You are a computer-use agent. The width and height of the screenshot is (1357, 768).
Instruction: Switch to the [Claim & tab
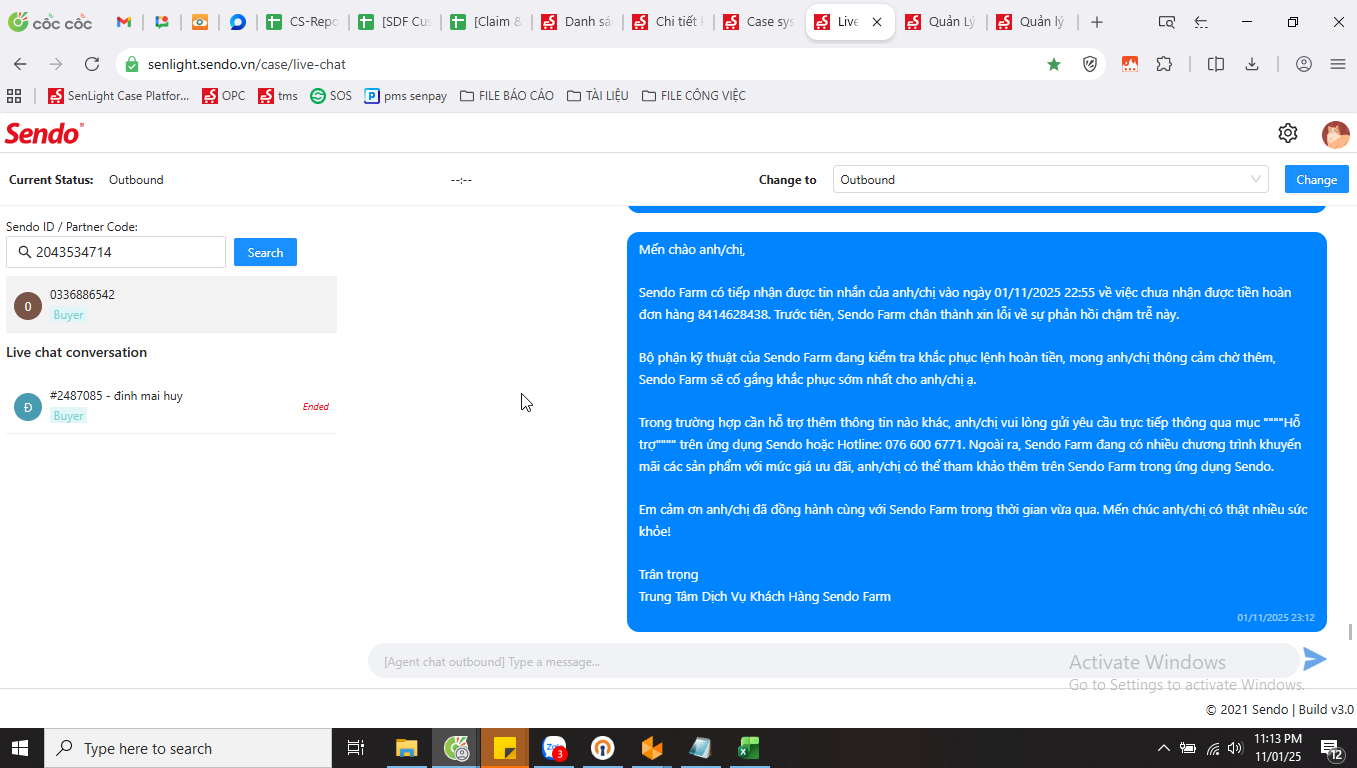click(486, 22)
